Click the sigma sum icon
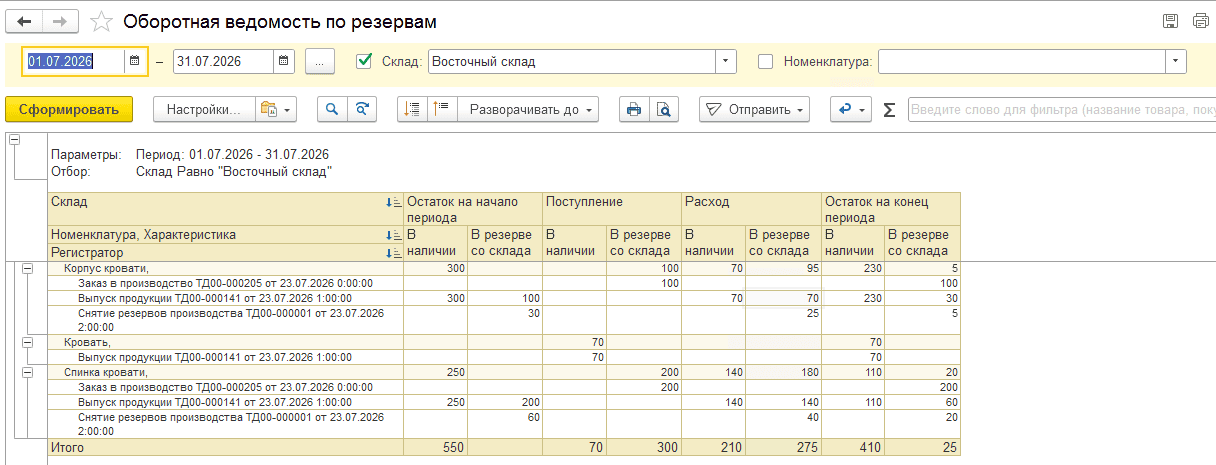Image resolution: width=1216 pixels, height=465 pixels. tap(889, 110)
